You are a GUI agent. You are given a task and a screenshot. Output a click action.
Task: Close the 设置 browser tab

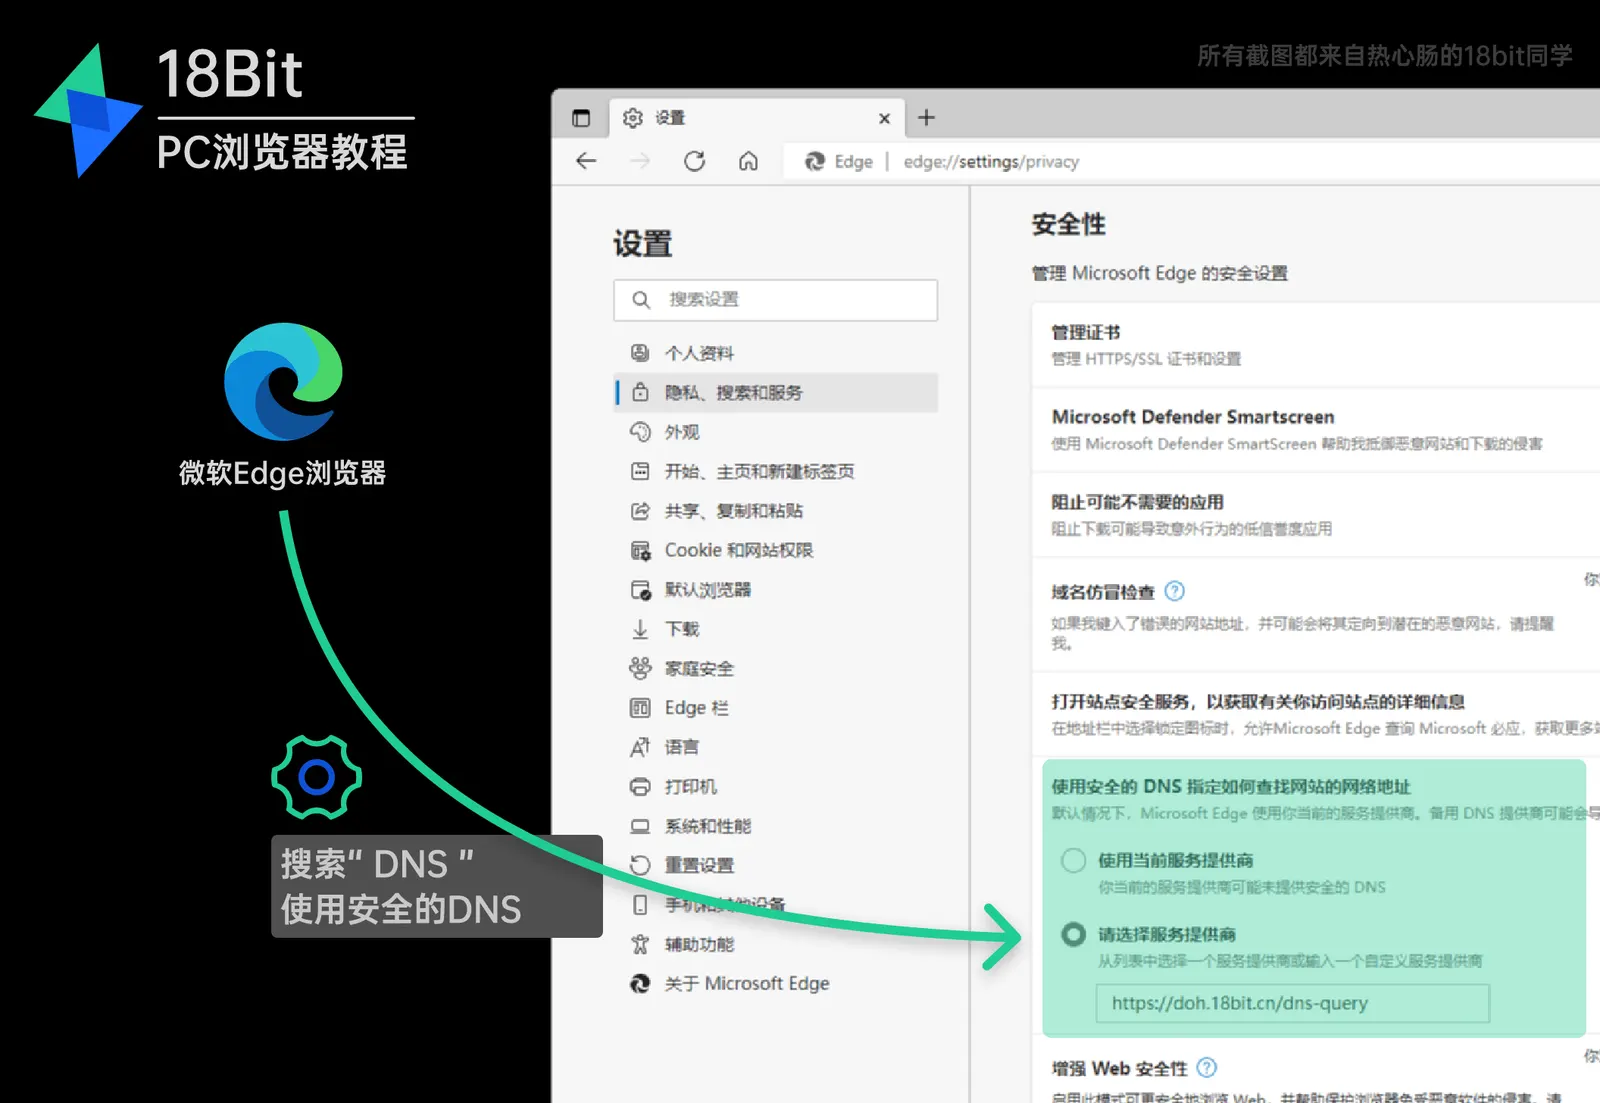884,118
